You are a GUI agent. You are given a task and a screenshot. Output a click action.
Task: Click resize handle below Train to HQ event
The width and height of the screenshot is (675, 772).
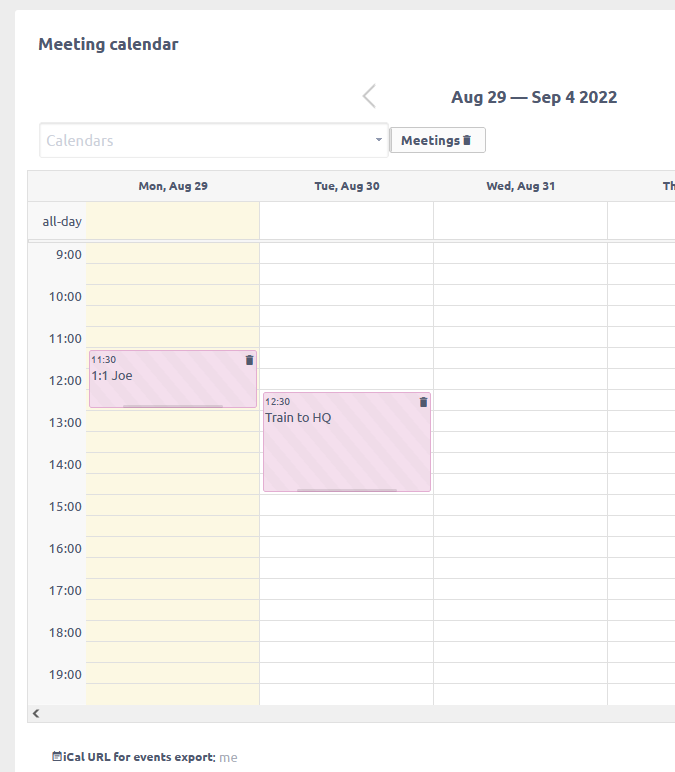346,490
